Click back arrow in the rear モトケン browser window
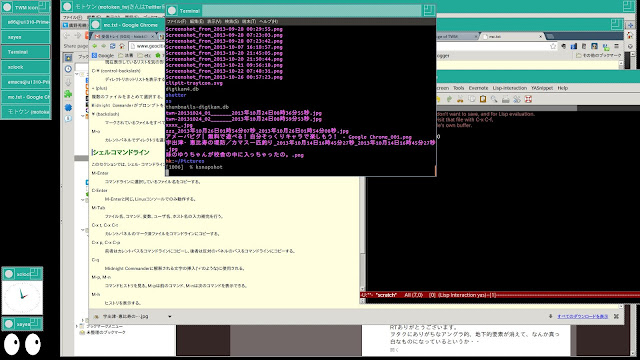The image size is (640, 360). (x=67, y=36)
